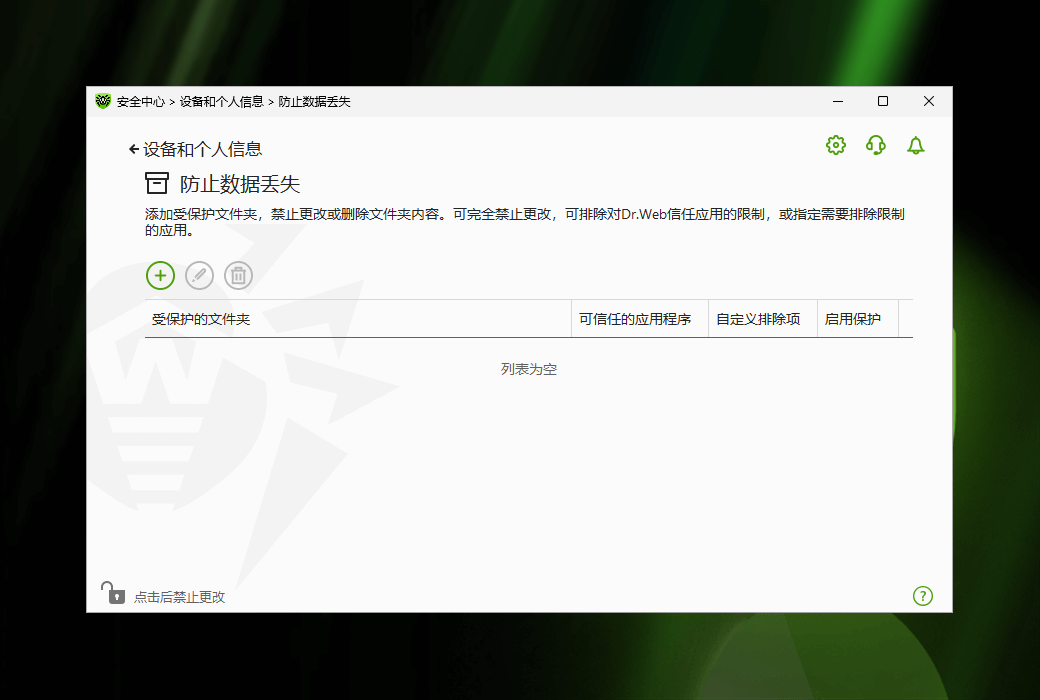Click the pencil edit icon
This screenshot has height=700, width=1040.
pyautogui.click(x=200, y=275)
